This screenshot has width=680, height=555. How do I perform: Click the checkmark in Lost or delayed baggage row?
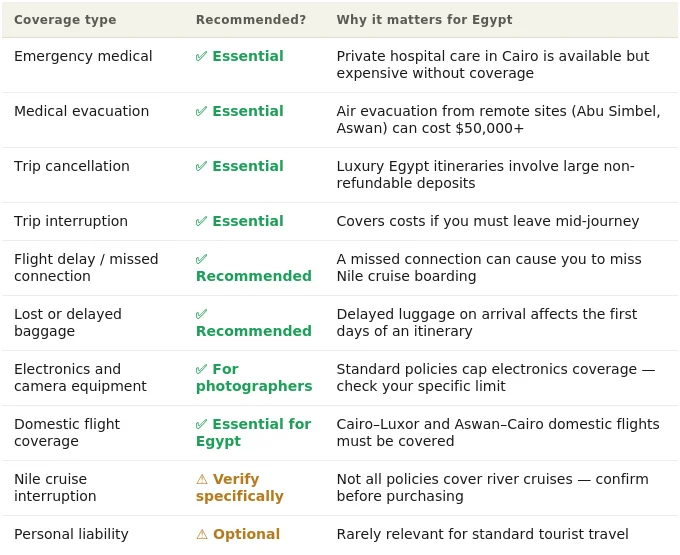[201, 314]
